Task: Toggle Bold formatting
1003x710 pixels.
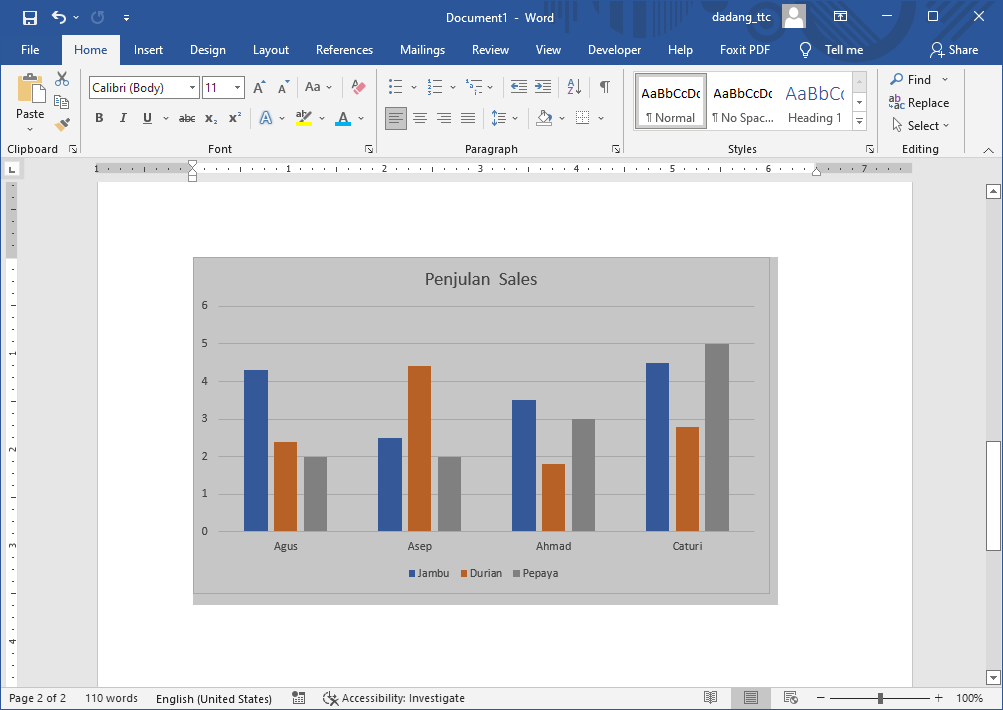Action: [99, 118]
